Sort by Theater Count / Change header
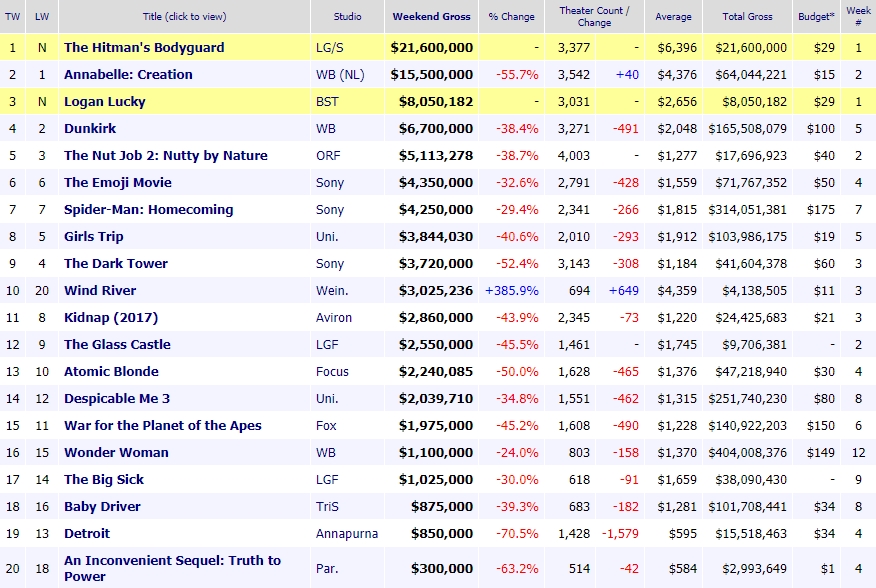 tap(594, 16)
